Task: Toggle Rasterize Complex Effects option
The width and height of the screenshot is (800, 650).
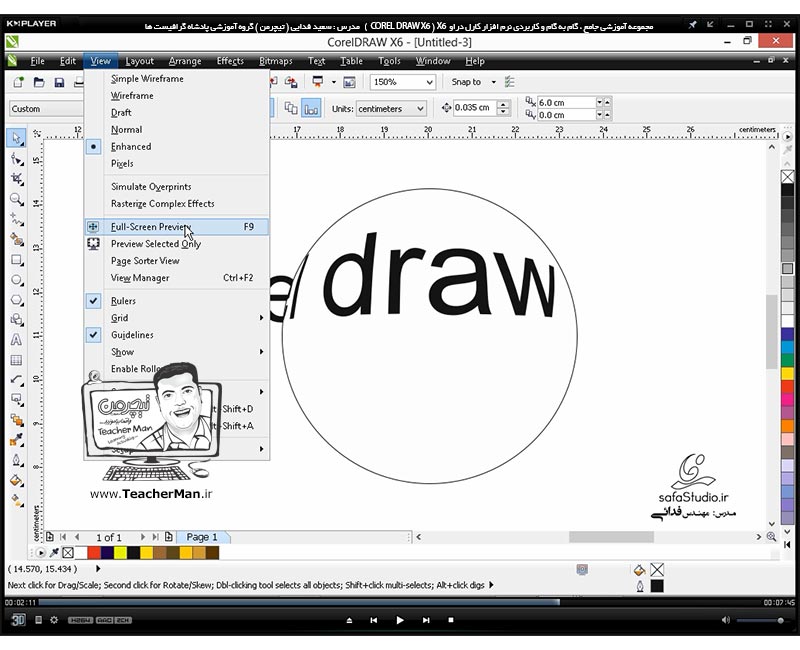Action: (176, 203)
